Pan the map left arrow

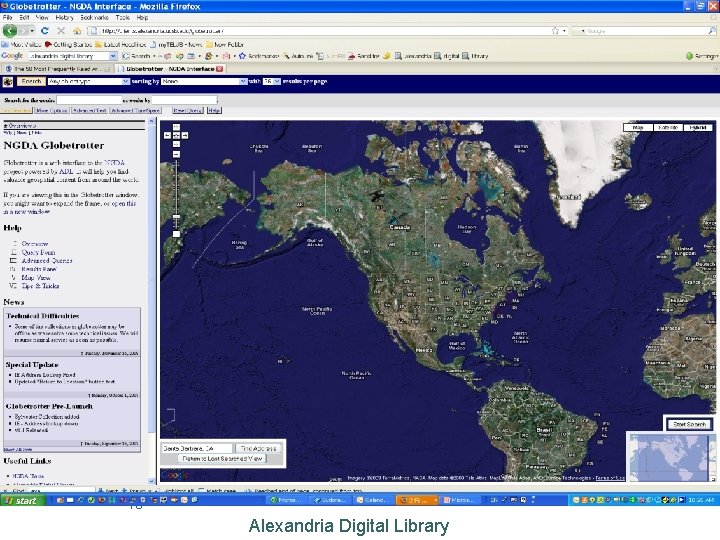[168, 135]
